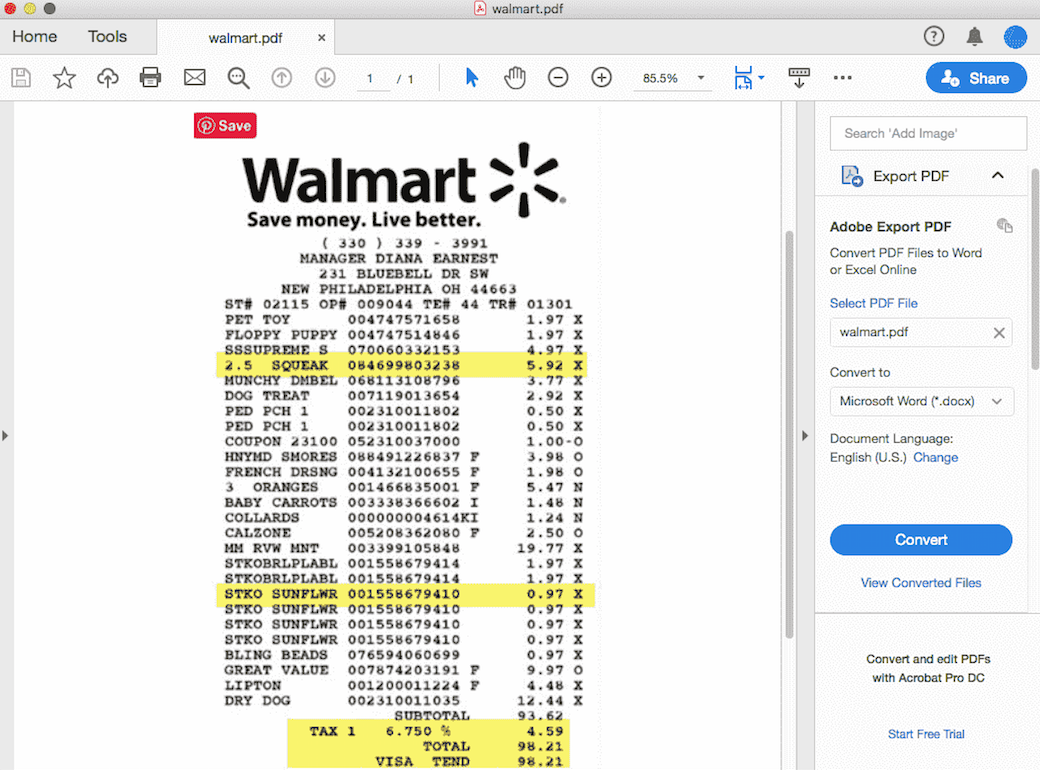Click the Fit page width icon
1040x770 pixels.
tap(743, 78)
